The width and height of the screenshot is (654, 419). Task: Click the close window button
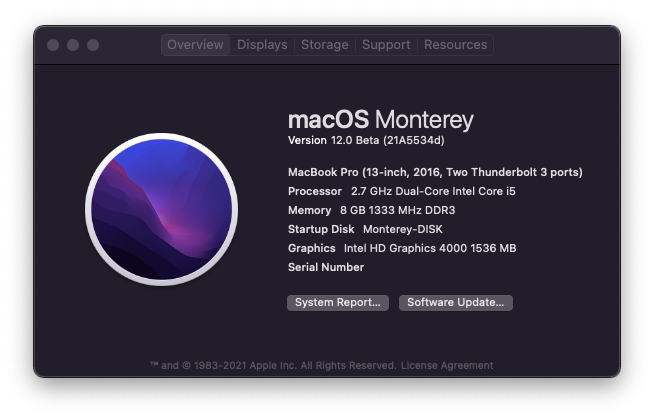[x=53, y=45]
